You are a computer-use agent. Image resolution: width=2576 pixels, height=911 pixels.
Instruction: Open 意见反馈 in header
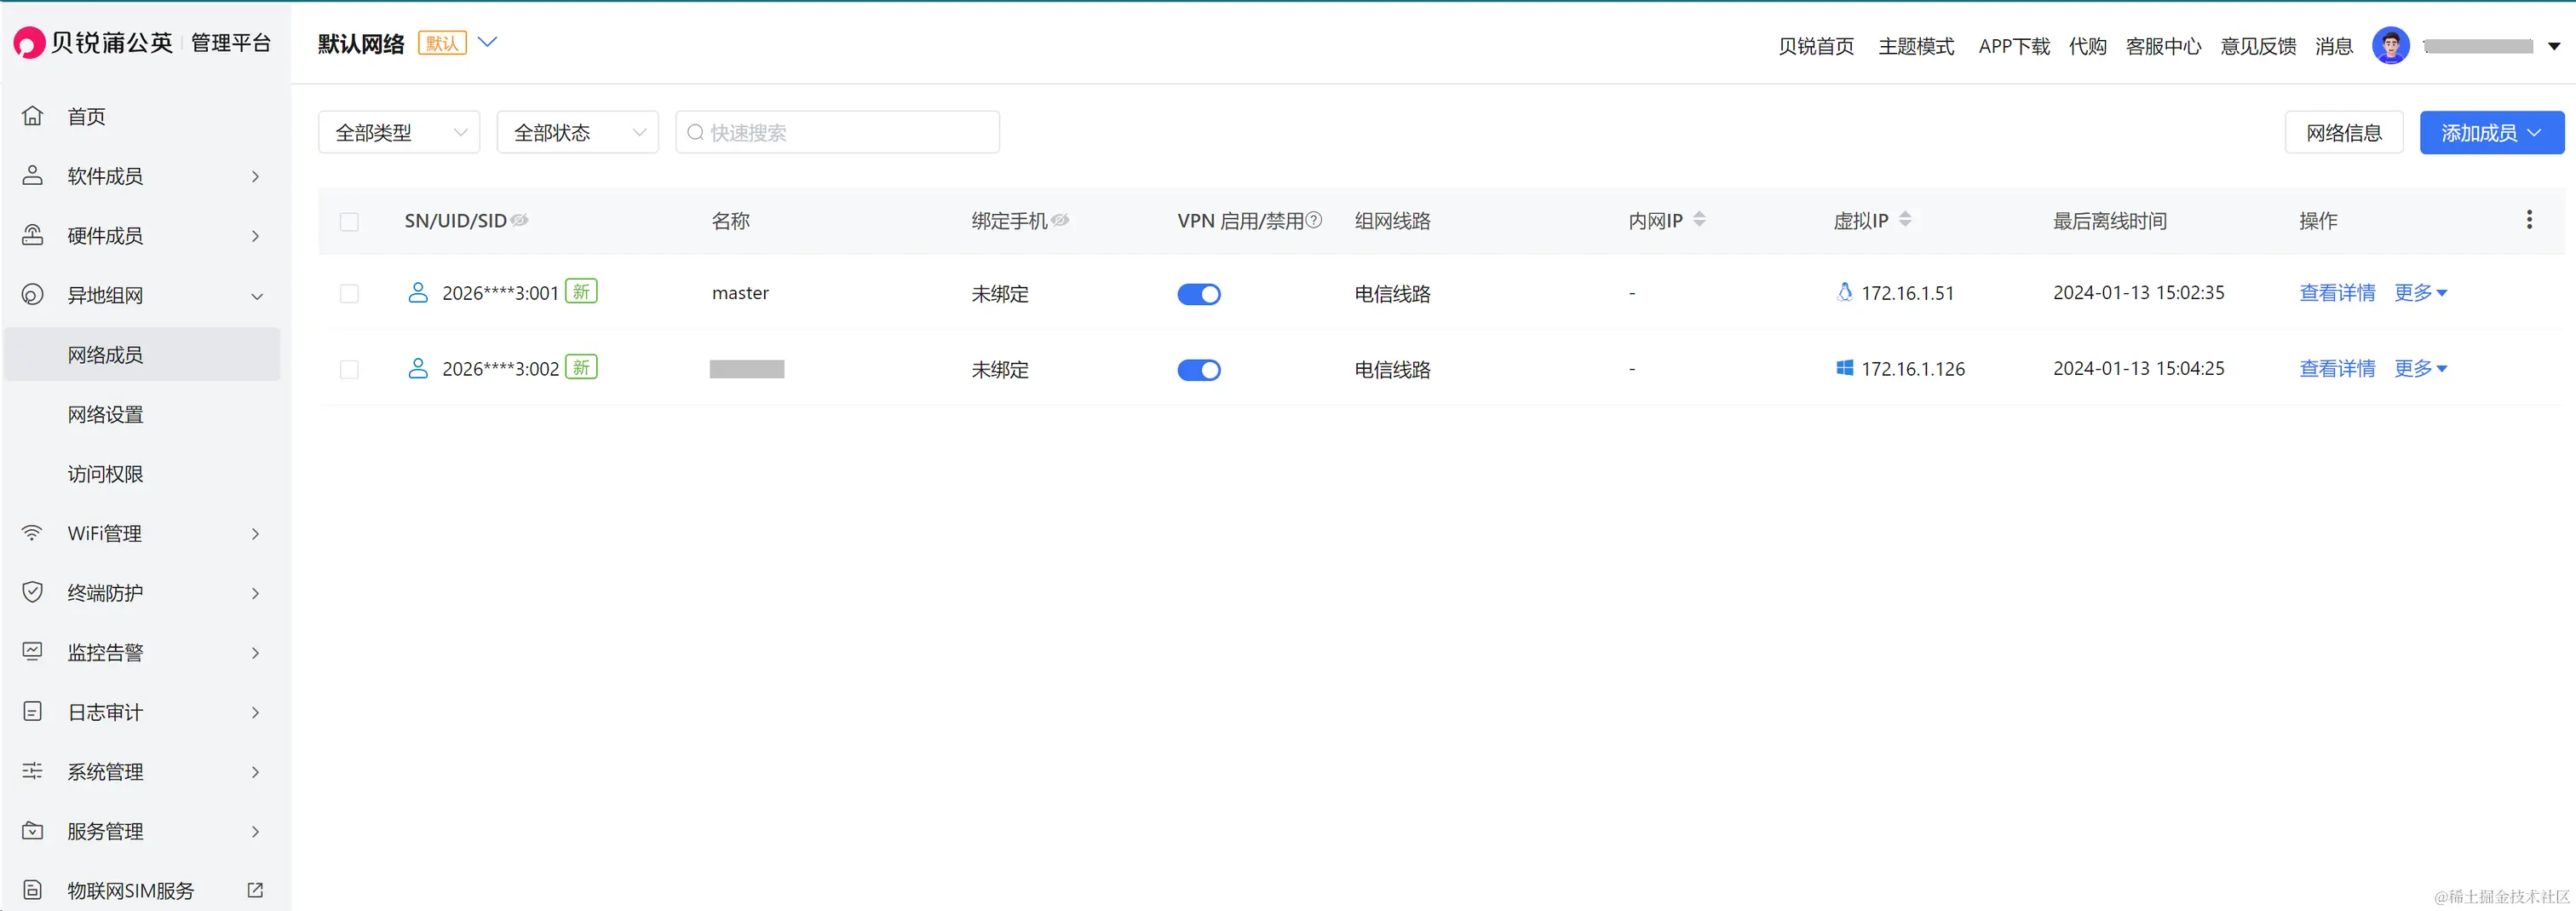pyautogui.click(x=2258, y=46)
